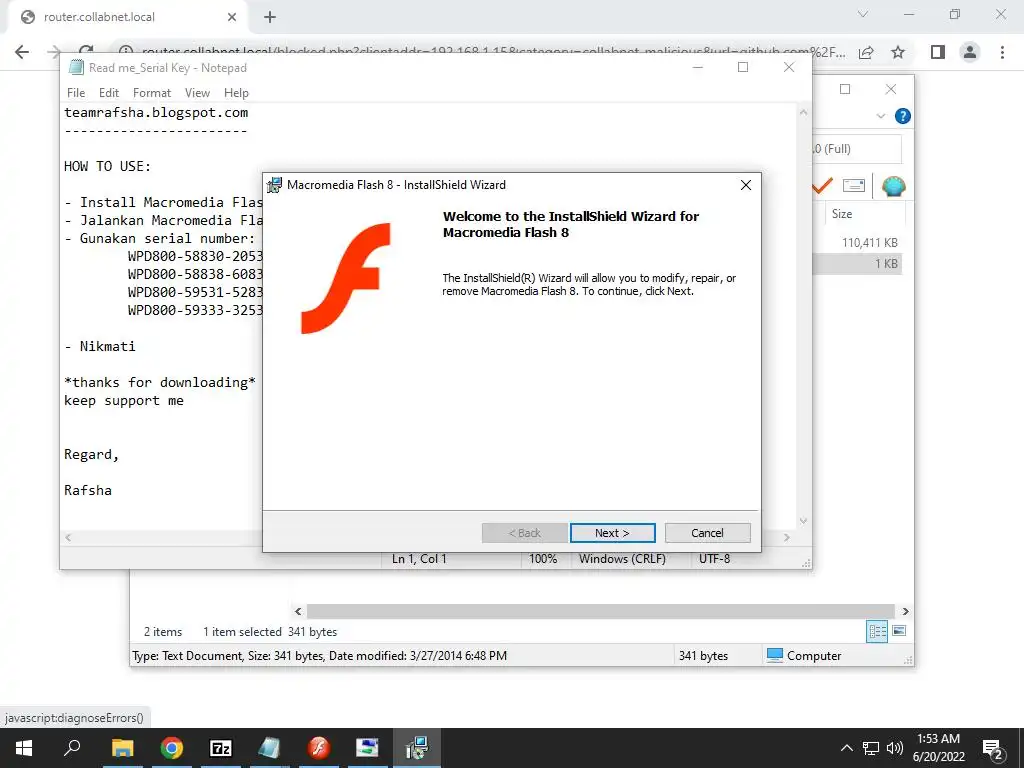The height and width of the screenshot is (768, 1024).
Task: Switch to Notepad from the taskbar
Action: pos(269,748)
